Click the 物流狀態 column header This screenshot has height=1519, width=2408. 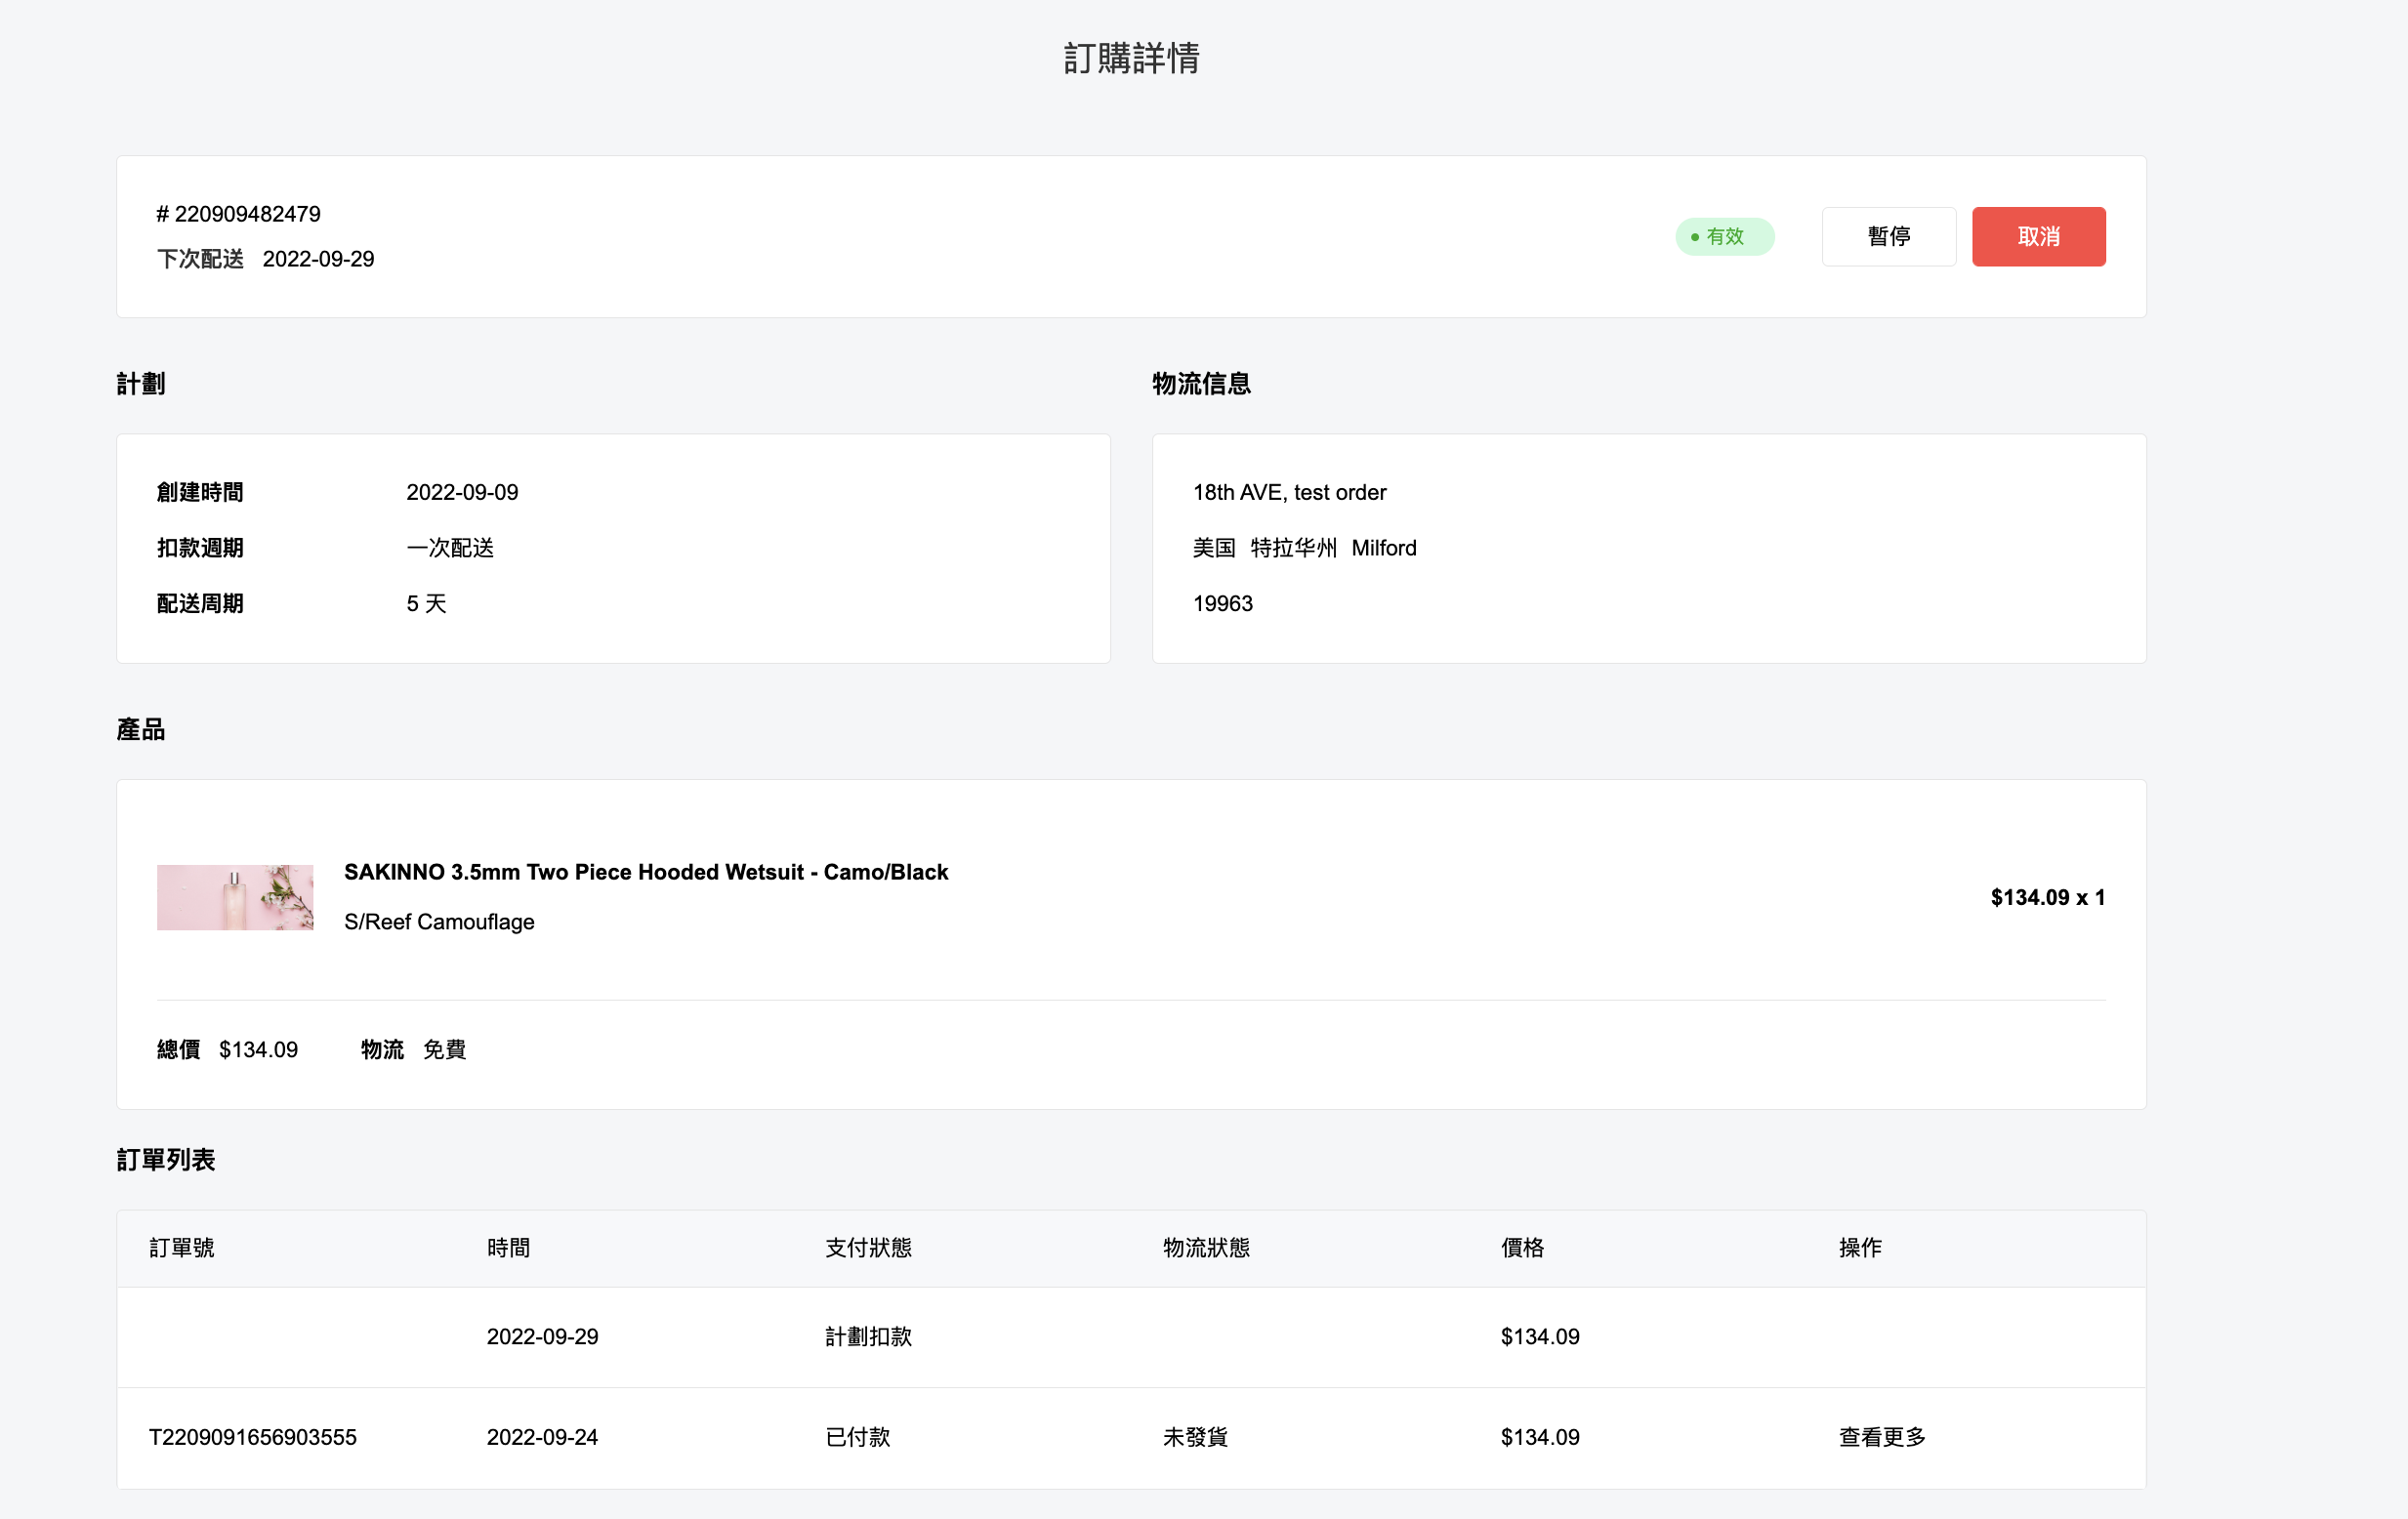pos(1205,1248)
